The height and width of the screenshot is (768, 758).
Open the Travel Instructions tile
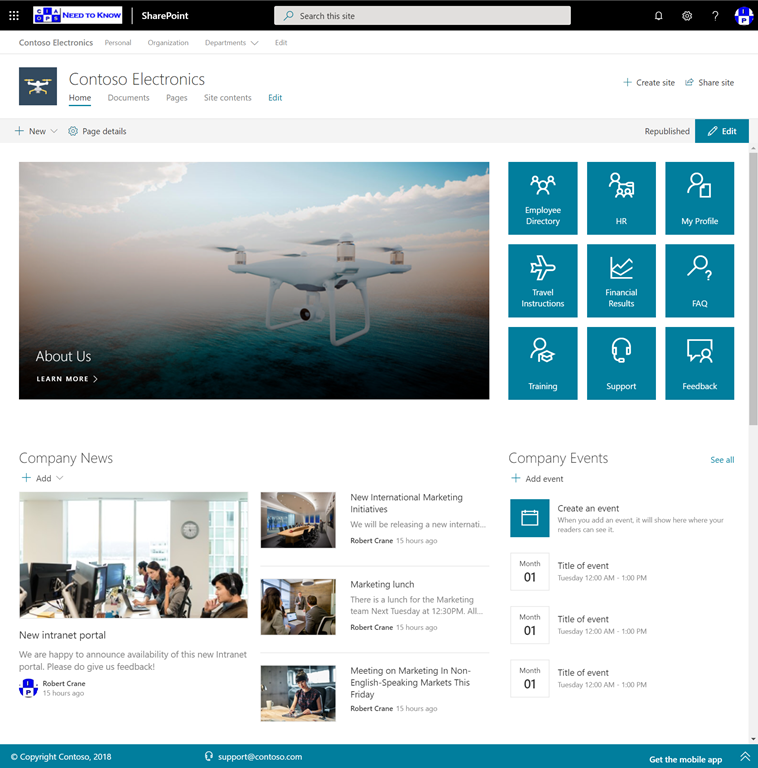(543, 281)
